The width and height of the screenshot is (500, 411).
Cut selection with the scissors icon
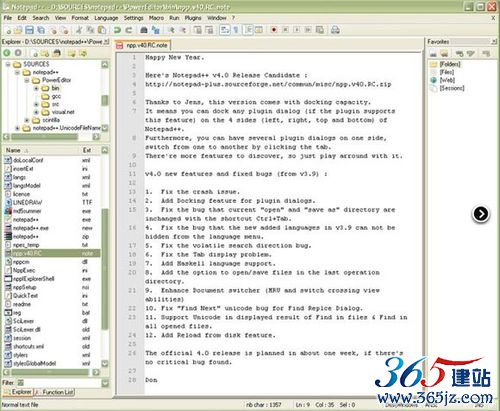point(79,30)
